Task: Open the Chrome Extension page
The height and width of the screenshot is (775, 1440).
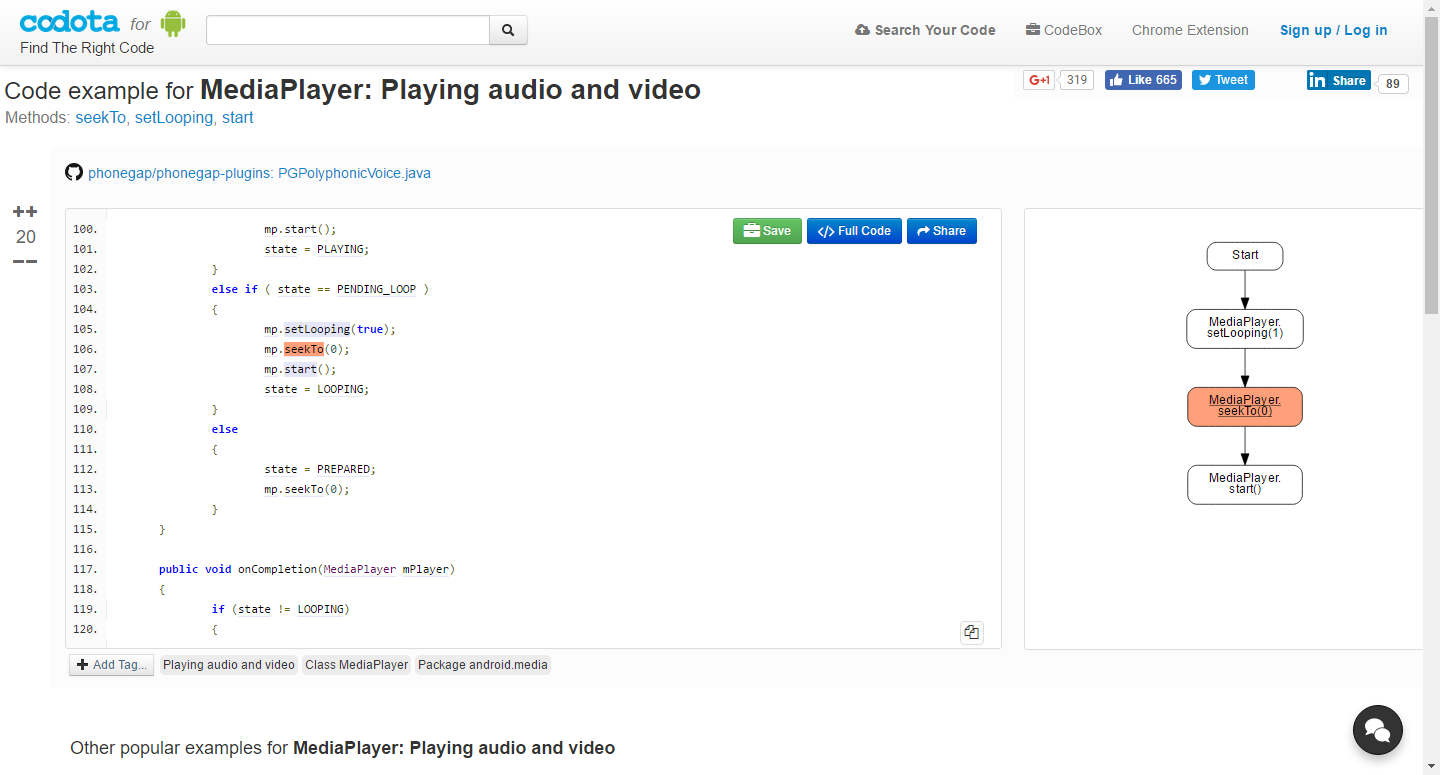Action: (x=1190, y=30)
